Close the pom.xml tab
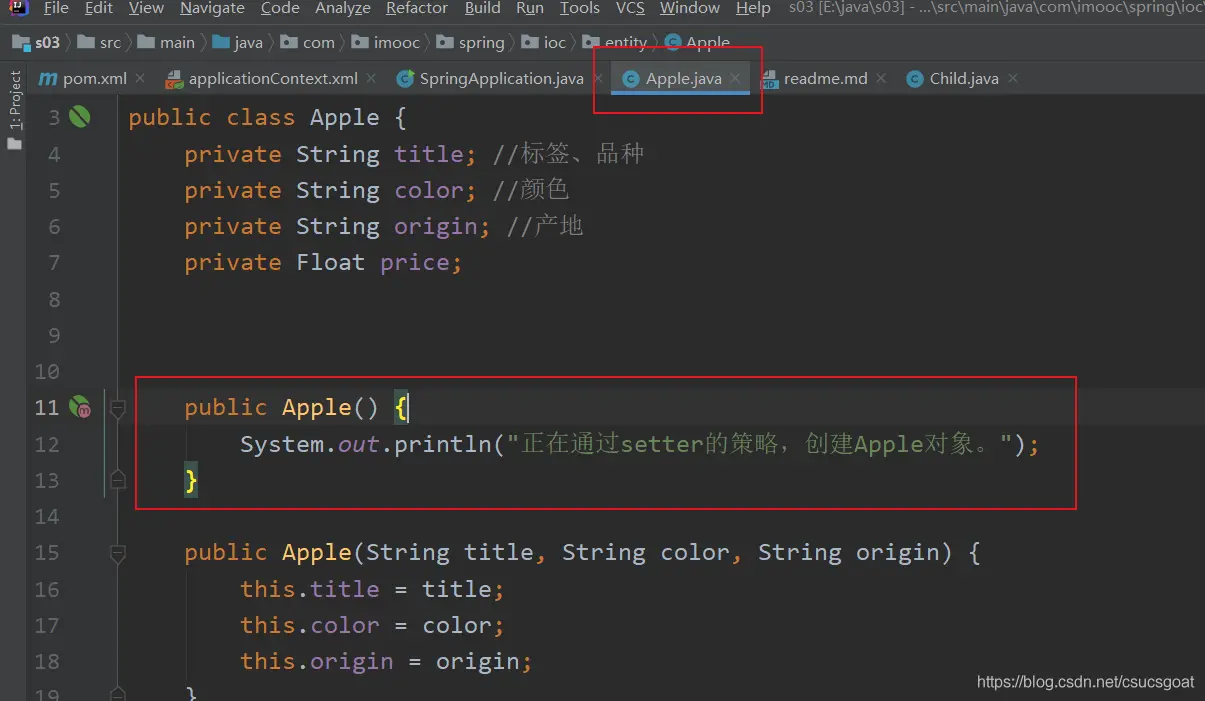This screenshot has height=701, width=1205. [140, 79]
